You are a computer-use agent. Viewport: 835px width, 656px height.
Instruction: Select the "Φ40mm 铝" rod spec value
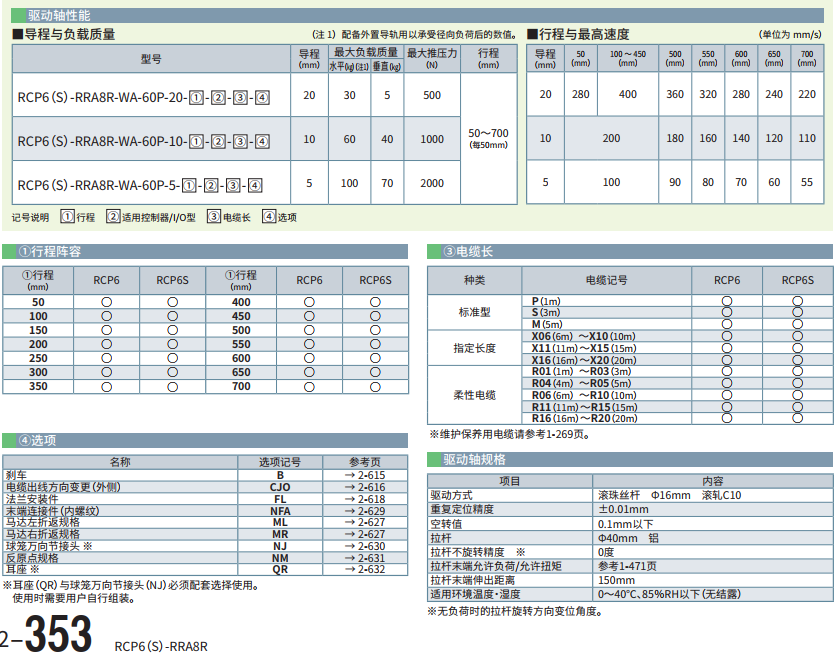click(628, 538)
